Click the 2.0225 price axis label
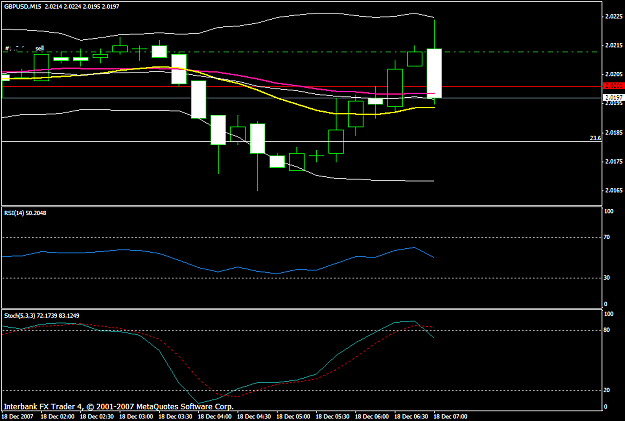 pos(613,17)
